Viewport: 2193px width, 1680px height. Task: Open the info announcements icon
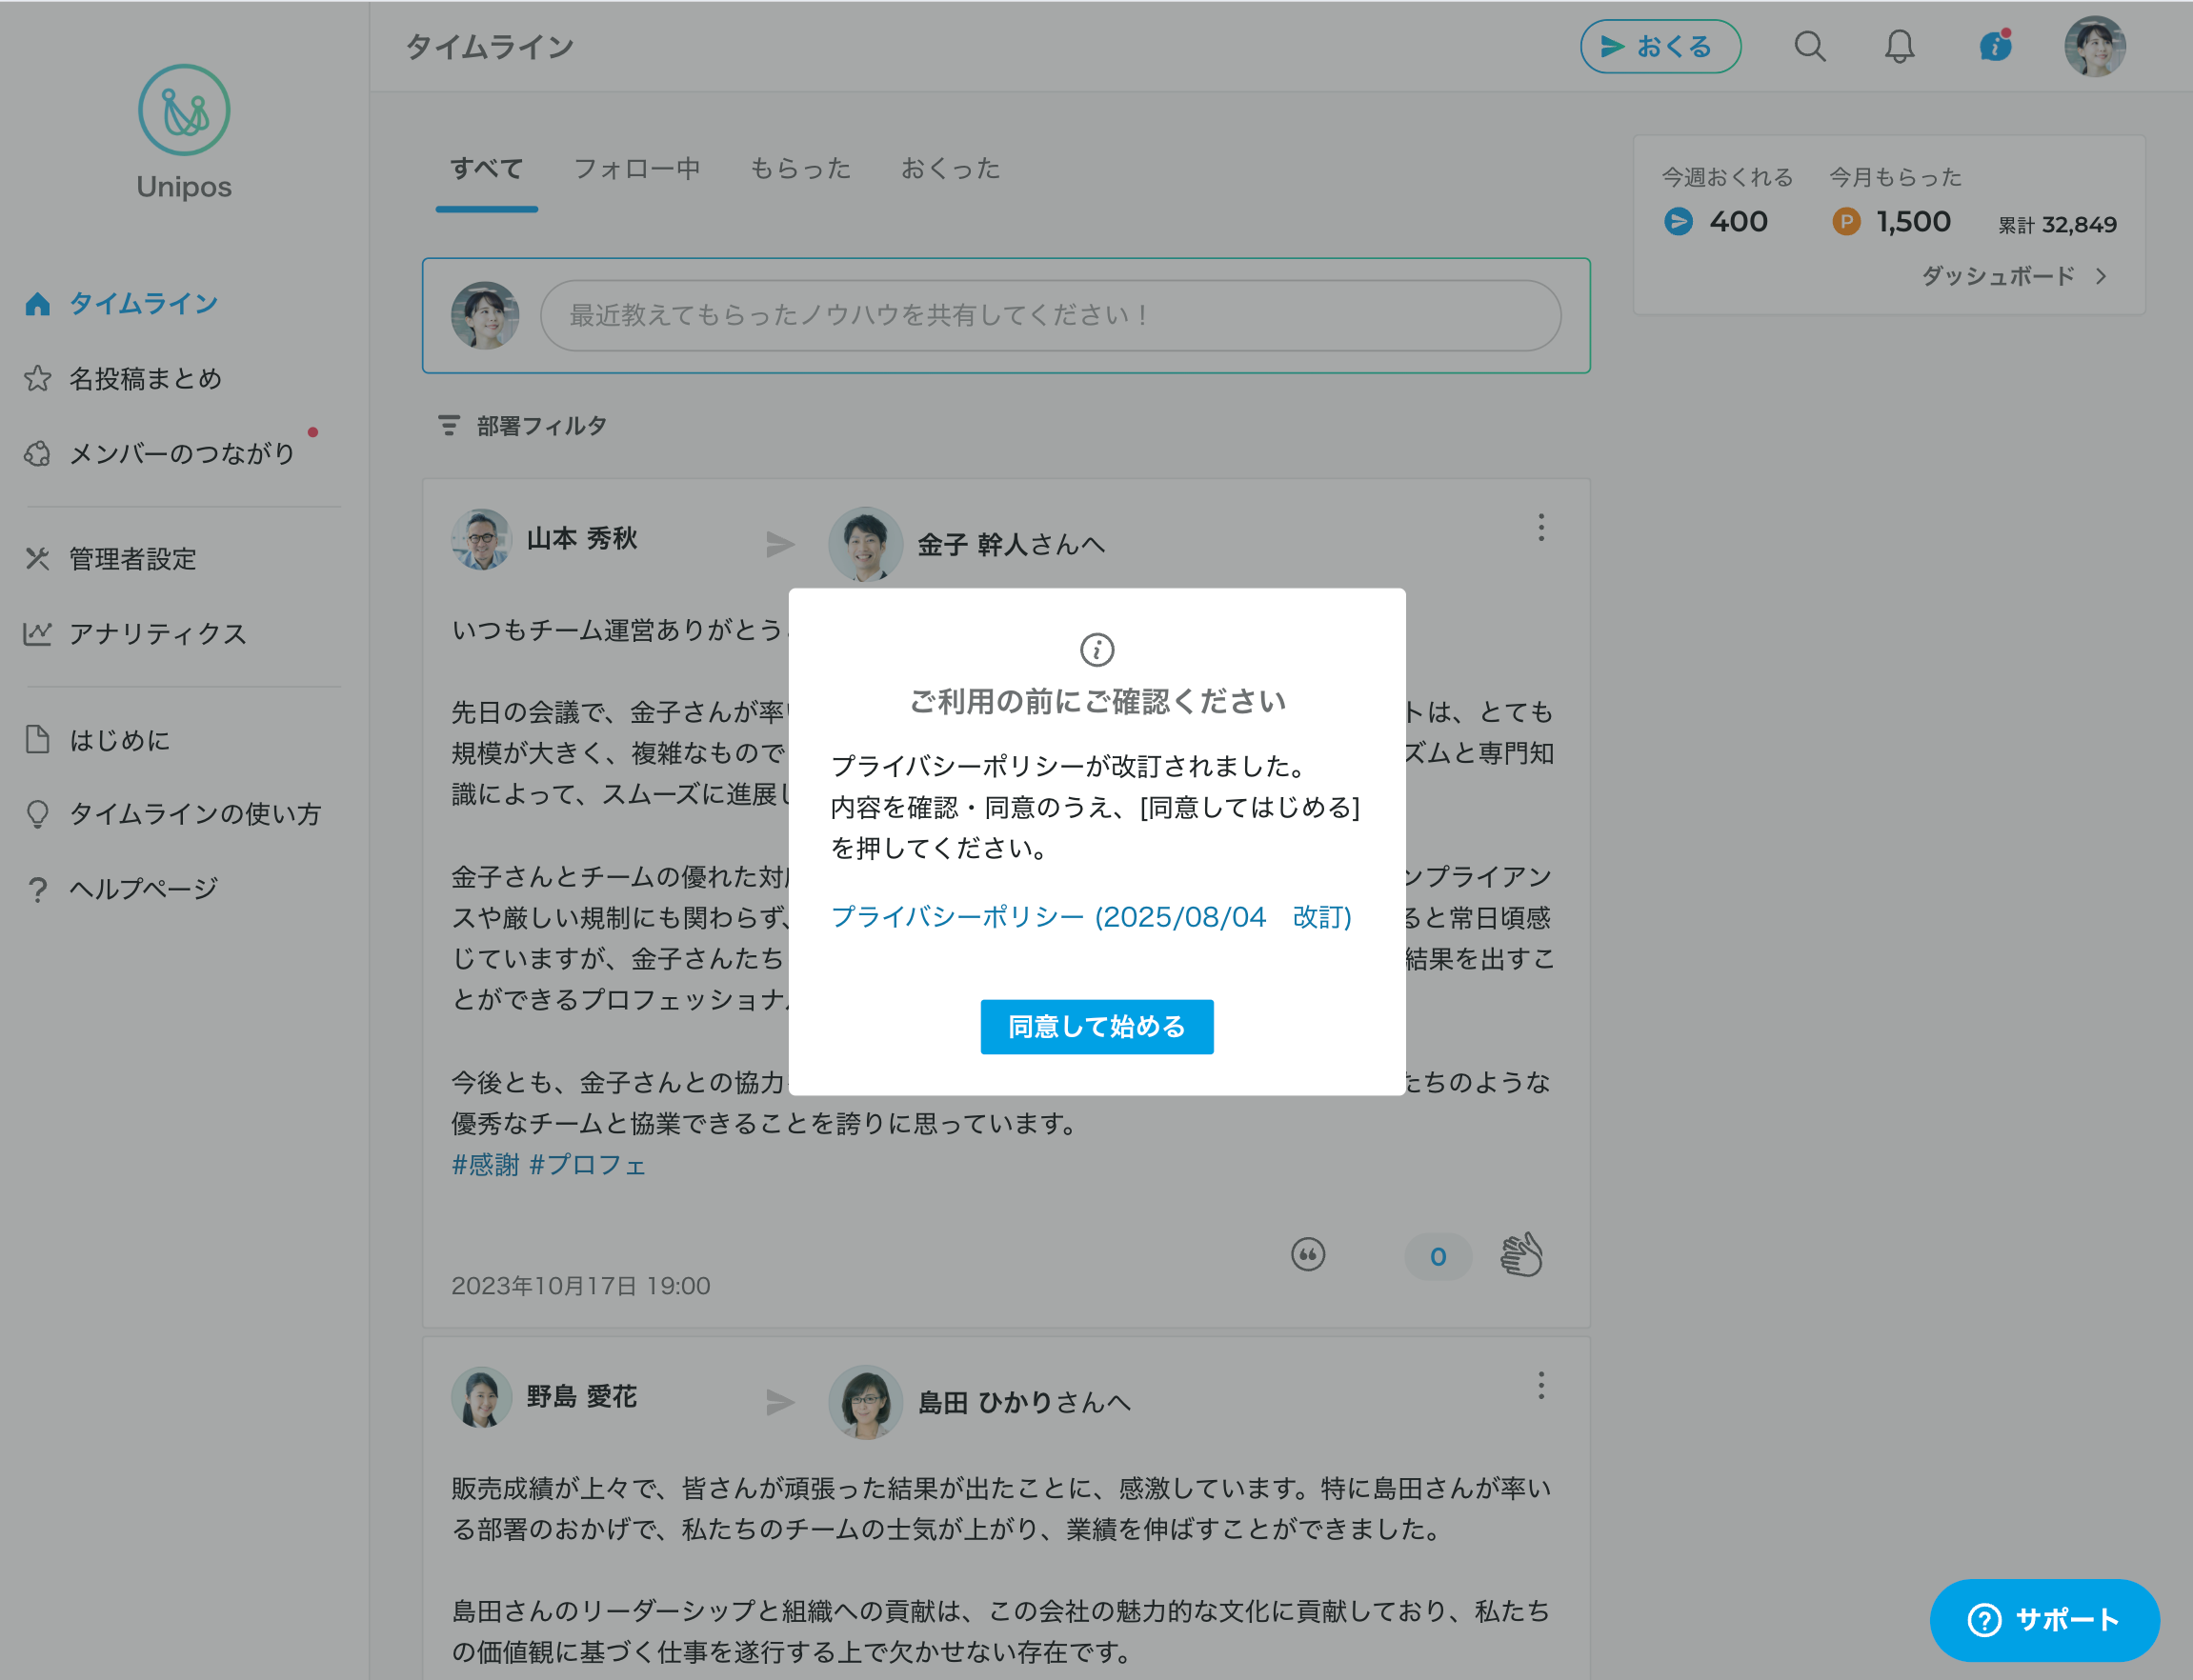[x=1995, y=46]
